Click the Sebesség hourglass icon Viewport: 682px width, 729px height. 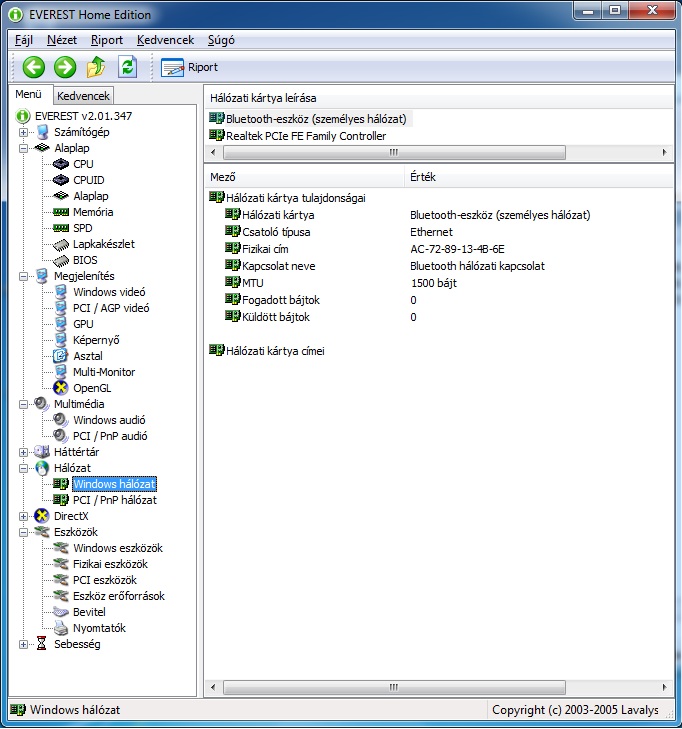click(42, 644)
